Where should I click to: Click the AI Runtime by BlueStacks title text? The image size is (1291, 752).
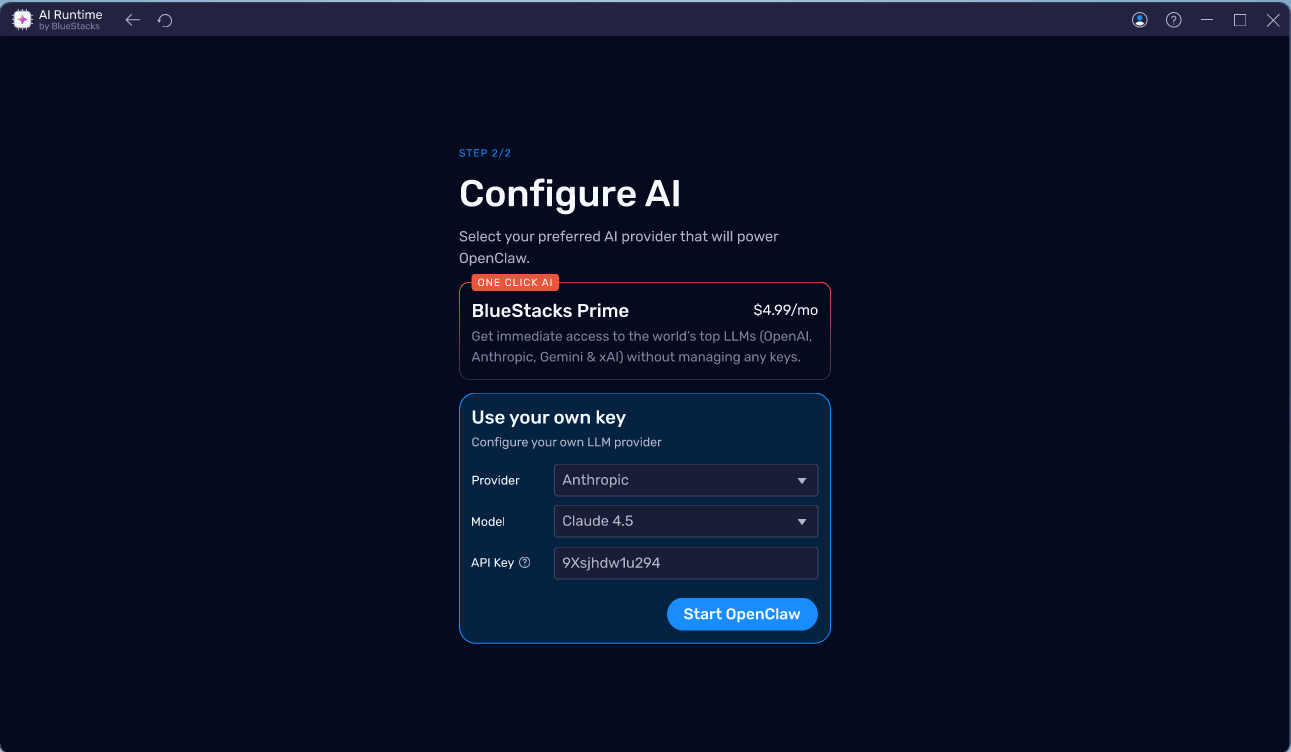tap(70, 20)
